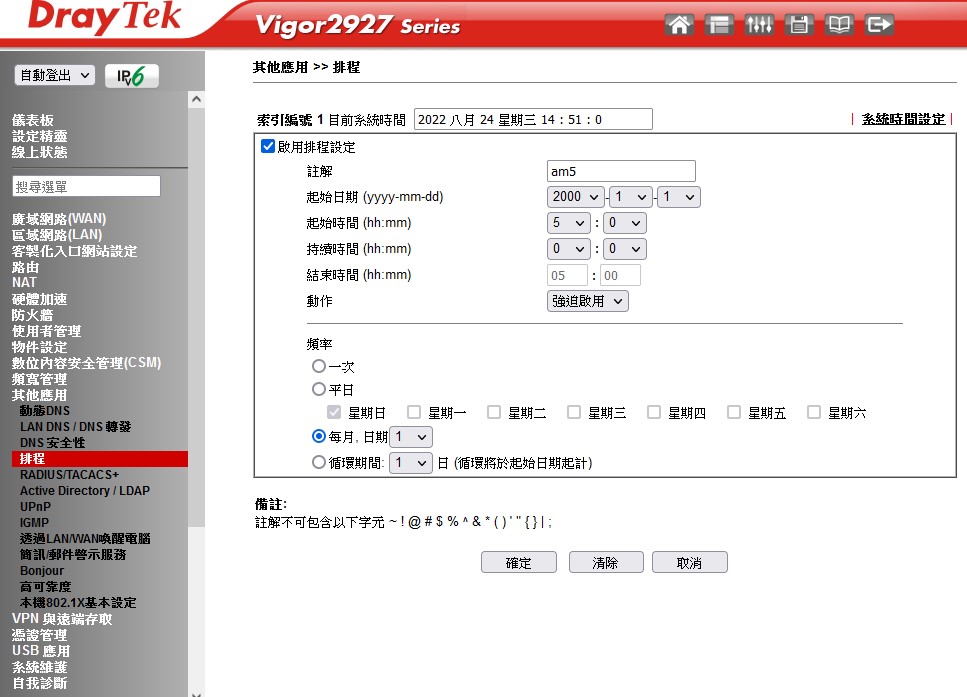The width and height of the screenshot is (967, 697).
Task: Open UPnP submenu item
Action: coord(35,507)
